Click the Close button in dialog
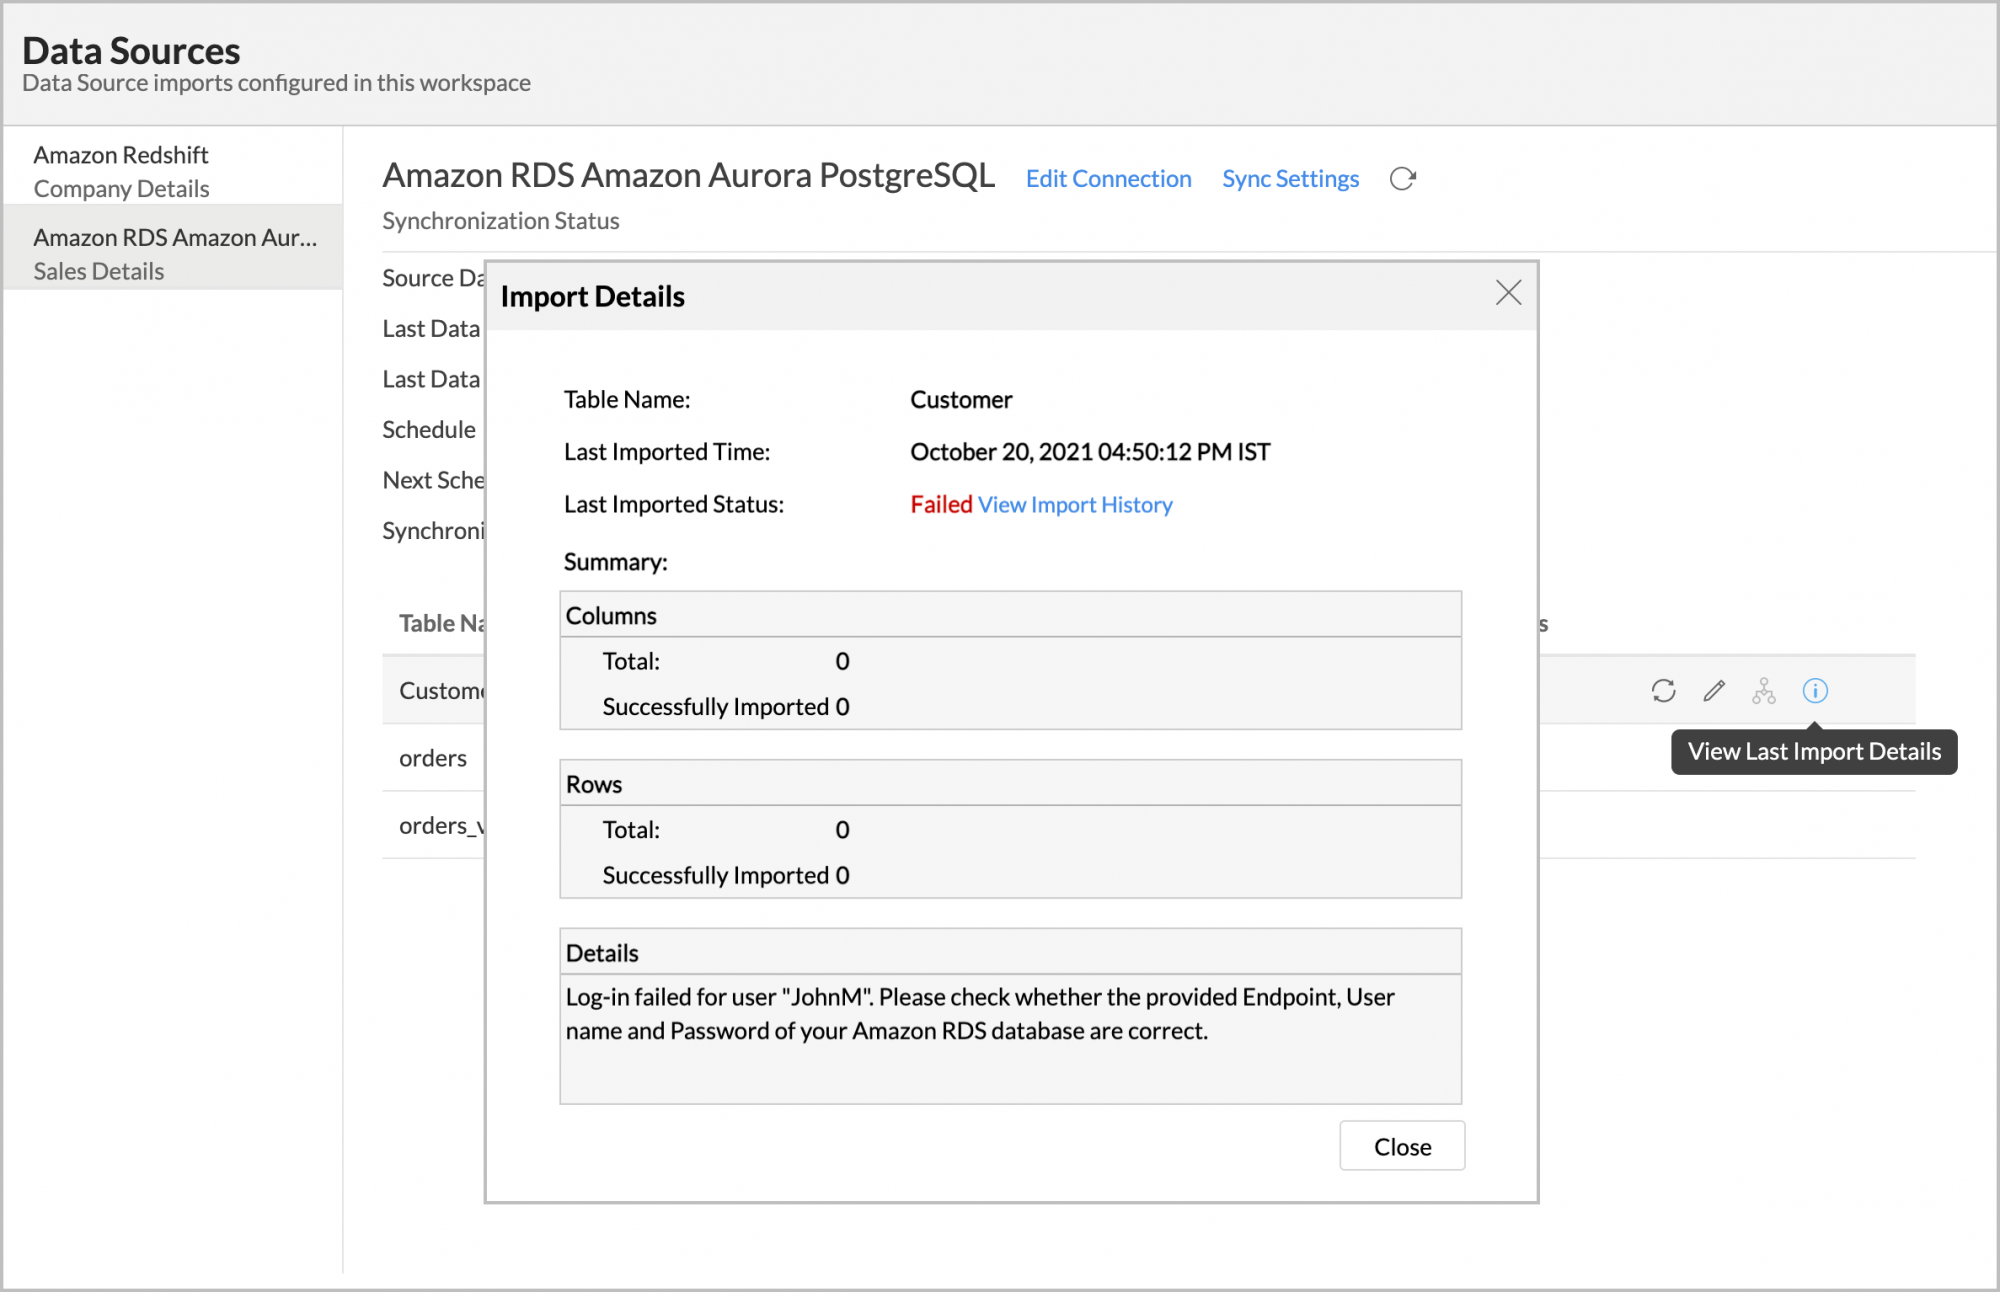This screenshot has width=2000, height=1292. click(x=1402, y=1146)
